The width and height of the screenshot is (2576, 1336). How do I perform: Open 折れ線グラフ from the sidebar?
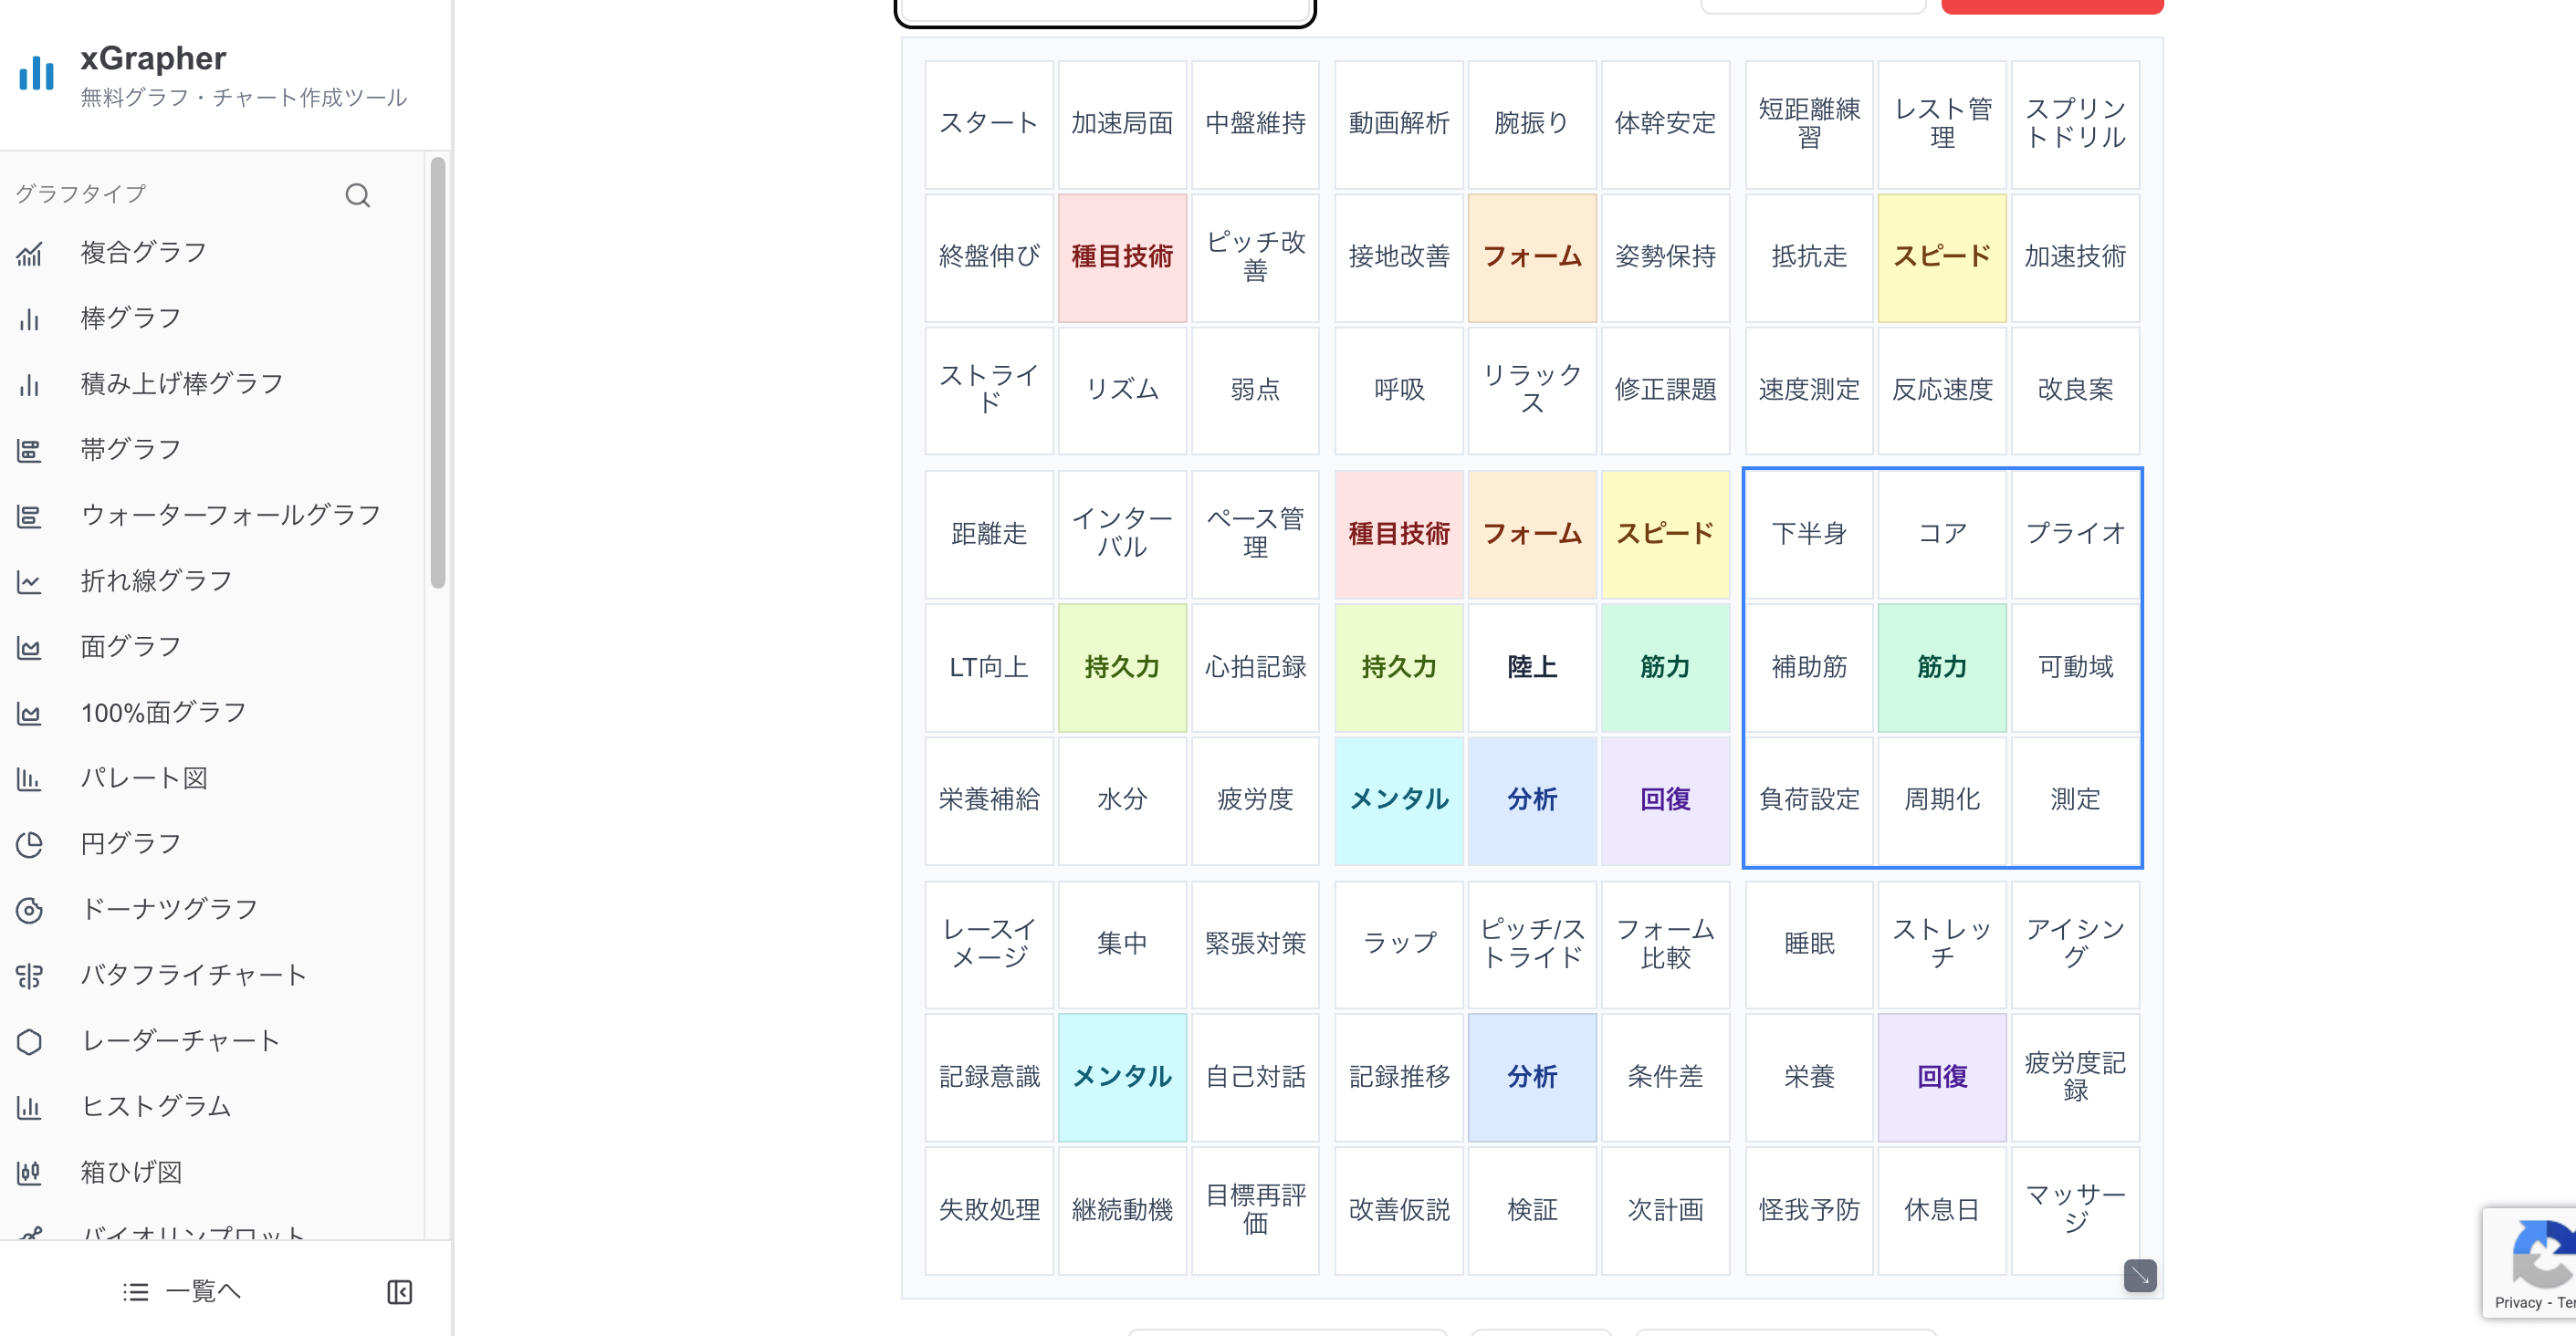156,581
